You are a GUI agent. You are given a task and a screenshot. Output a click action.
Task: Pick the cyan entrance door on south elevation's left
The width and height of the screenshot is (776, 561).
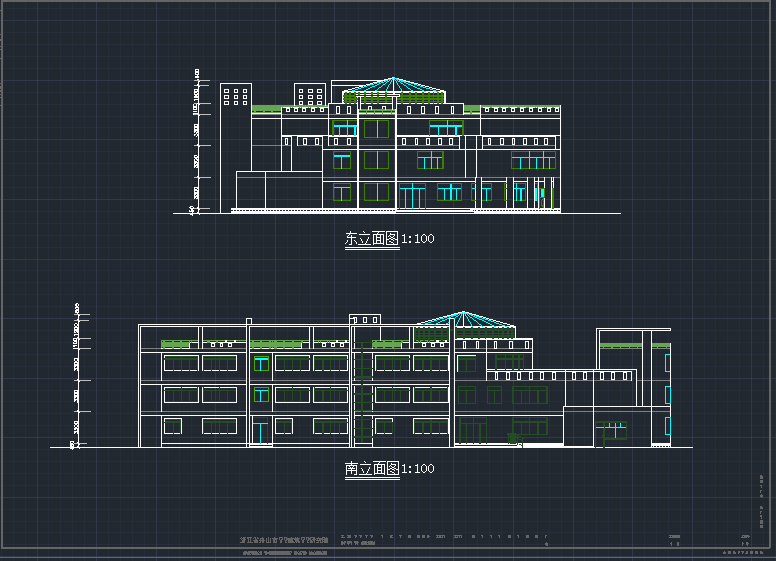(x=261, y=432)
